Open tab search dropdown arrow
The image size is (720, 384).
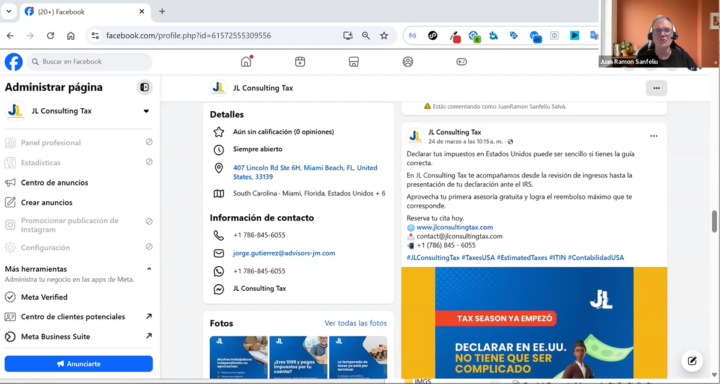(x=8, y=11)
